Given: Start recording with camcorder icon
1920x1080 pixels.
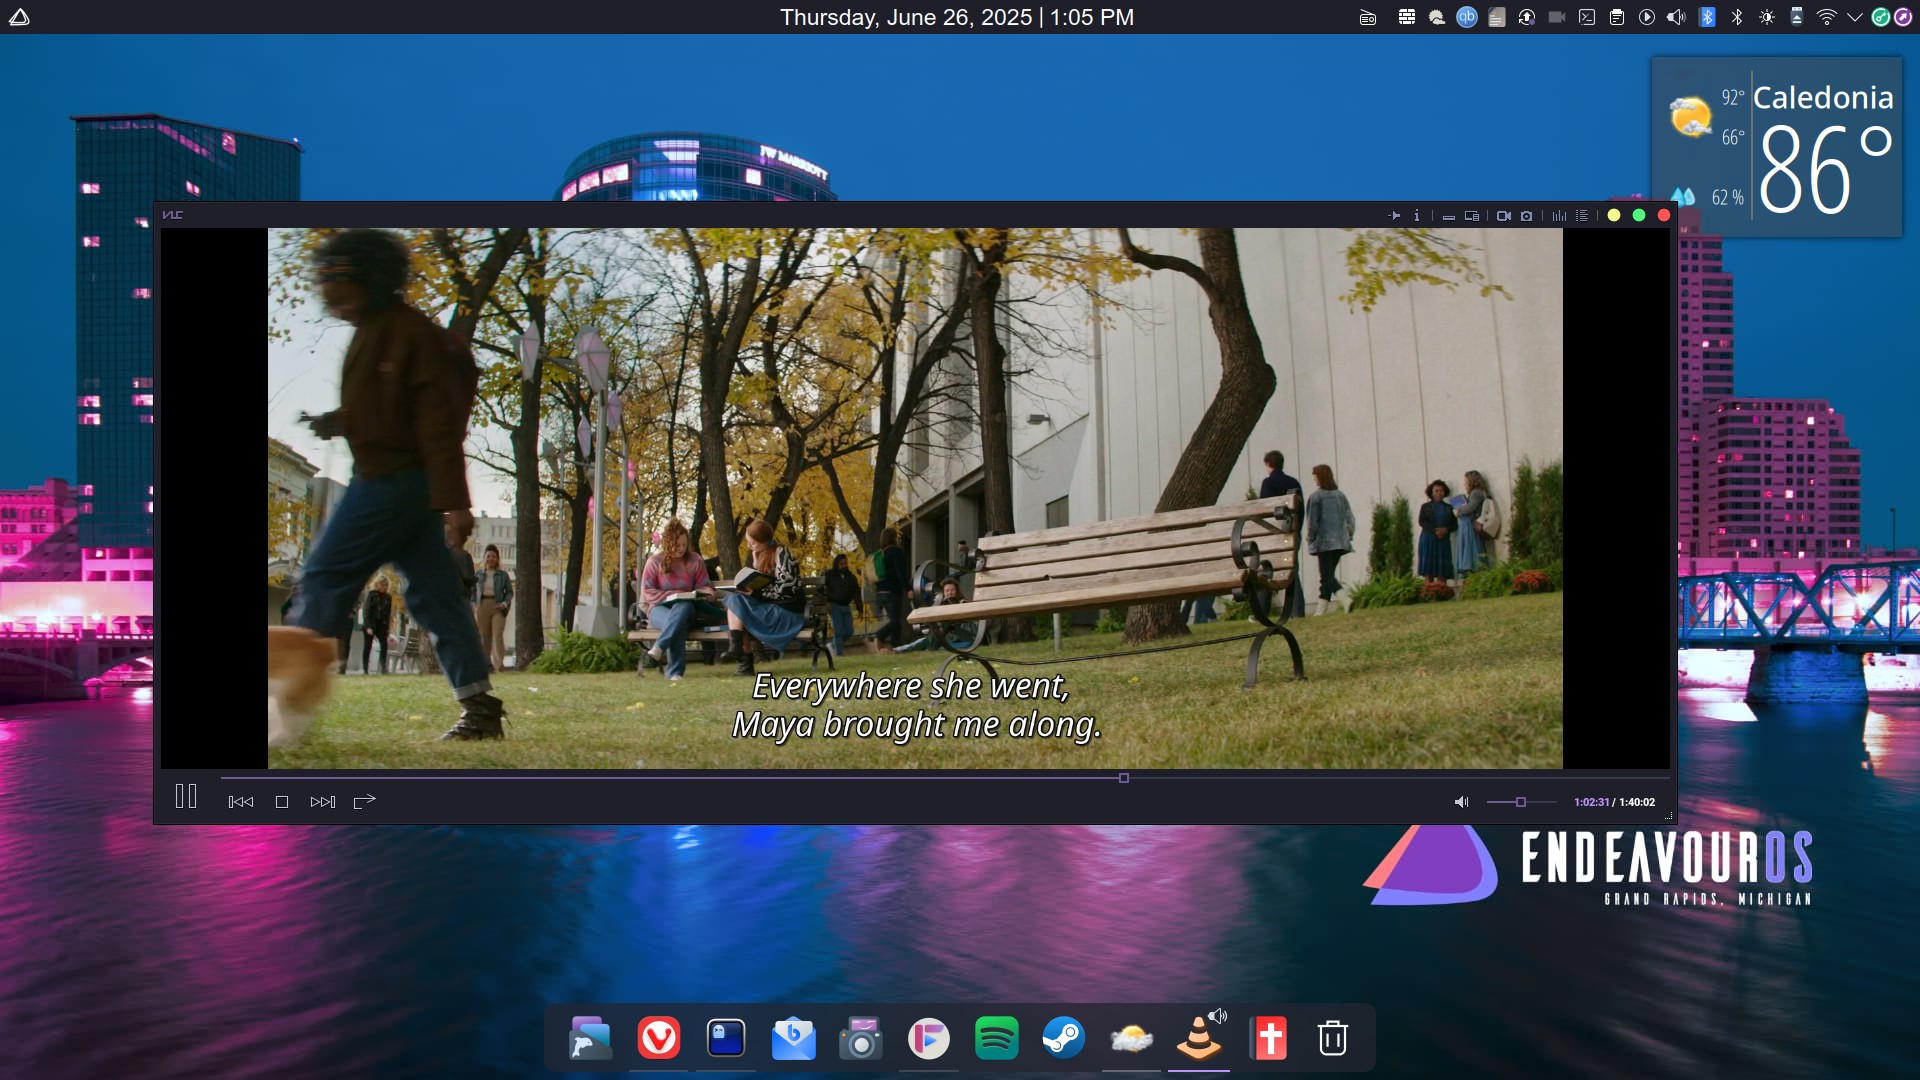Looking at the screenshot, I should [1503, 215].
